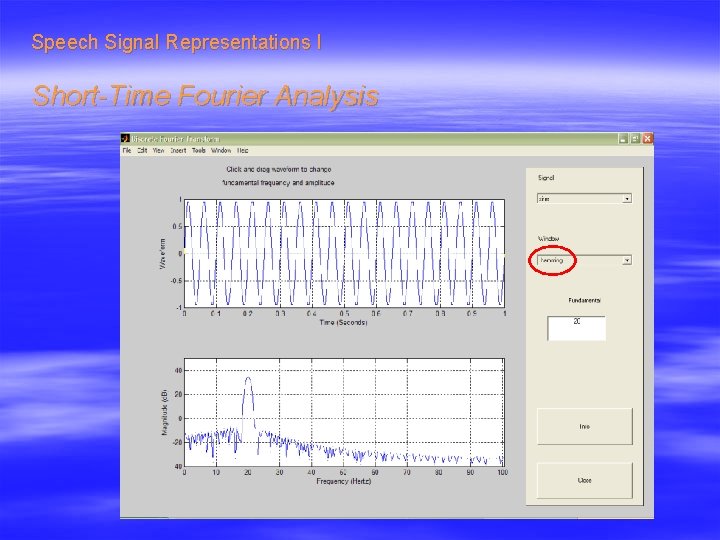
Task: Close the window using the red X
Action: 647,139
